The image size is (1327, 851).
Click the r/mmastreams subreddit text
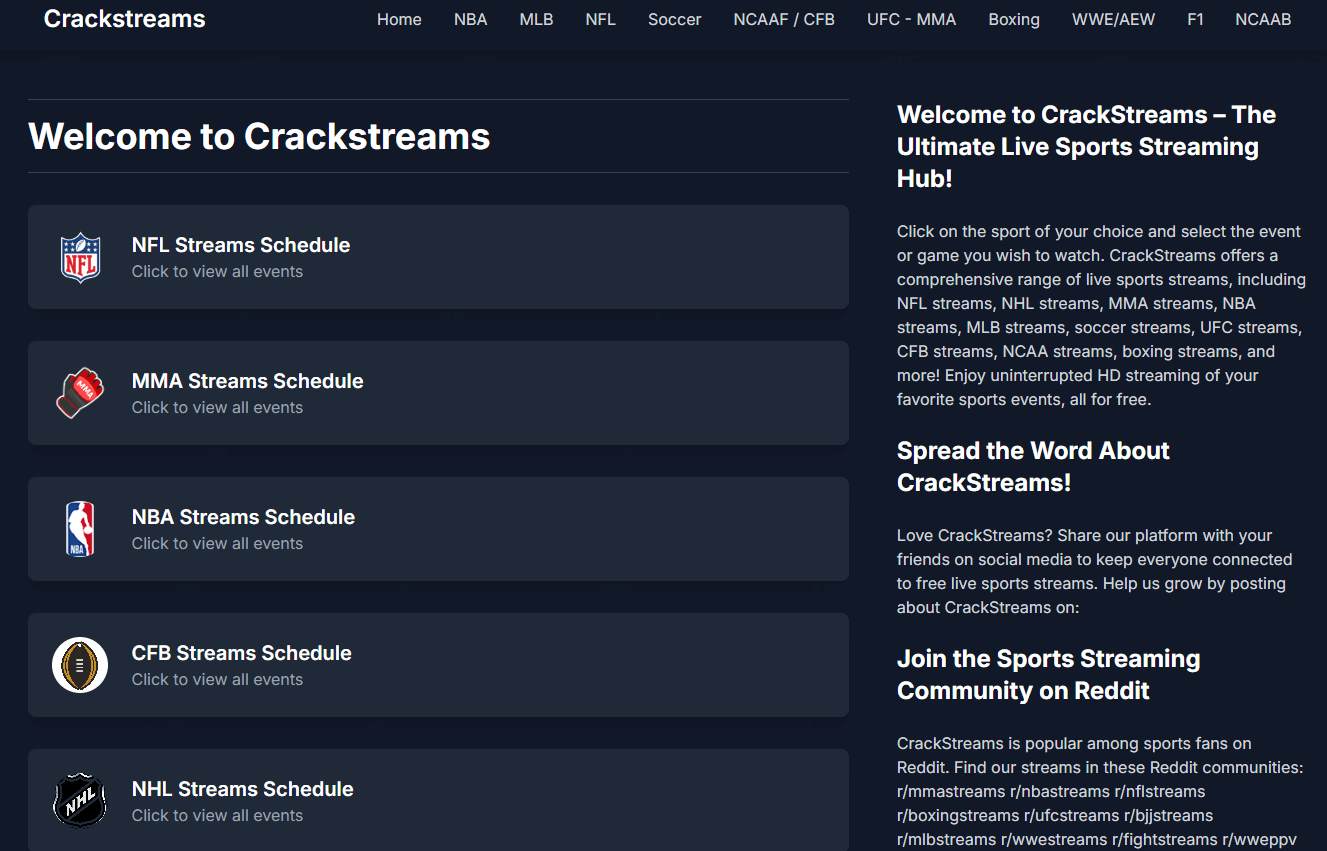tap(951, 792)
